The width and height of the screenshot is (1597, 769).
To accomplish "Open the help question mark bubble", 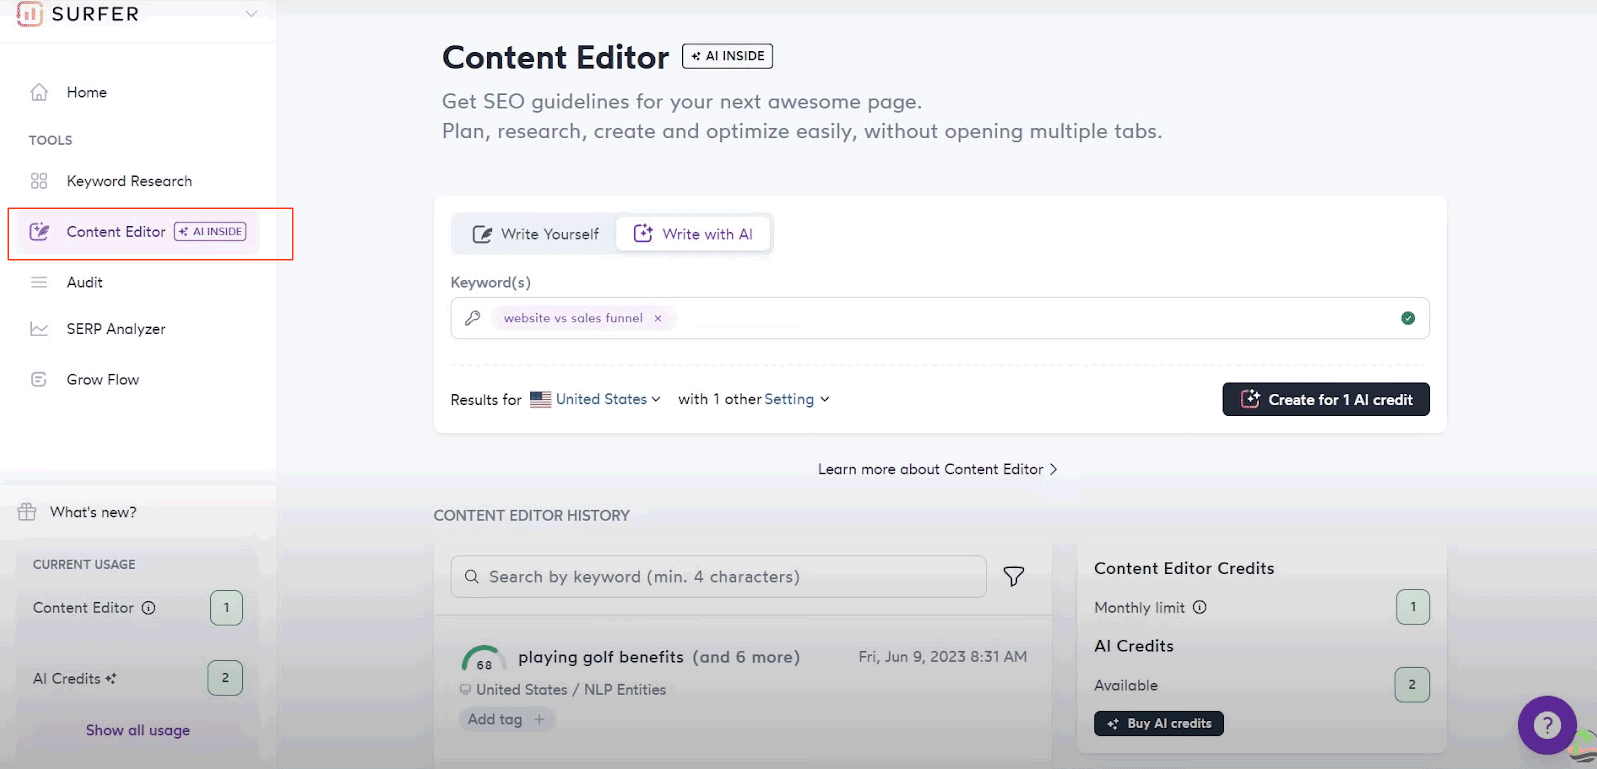I will 1547,725.
